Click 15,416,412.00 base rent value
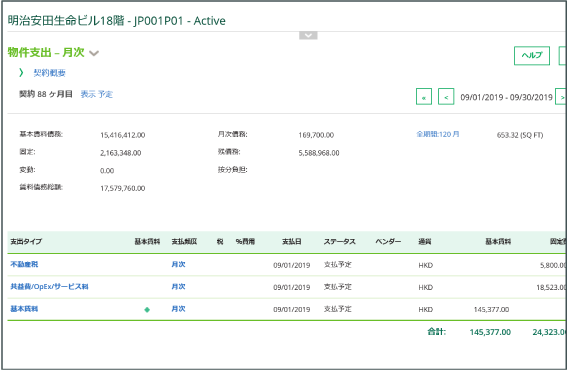Screen dimensions: 568x371 pyautogui.click(x=122, y=135)
